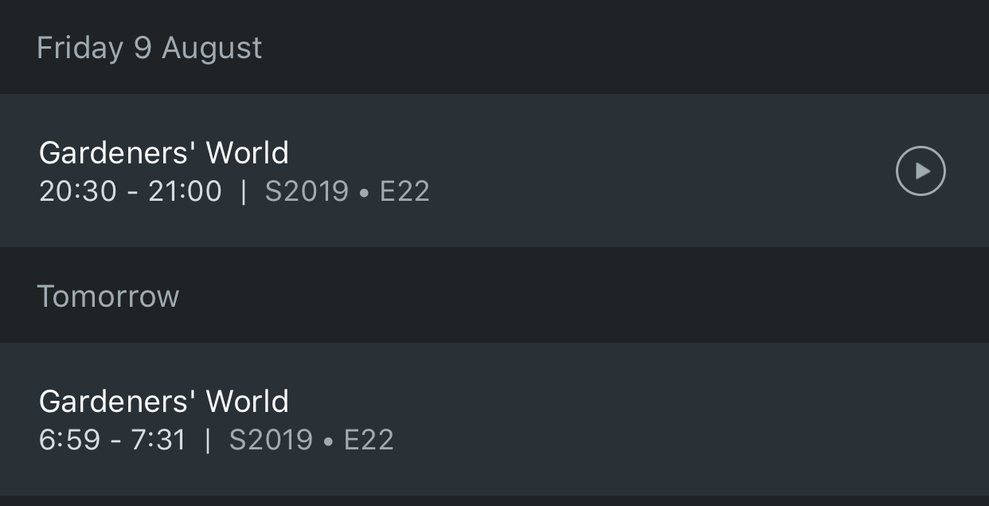Play the Friday Gardeners' World episode
The height and width of the screenshot is (506, 989).
pos(920,171)
